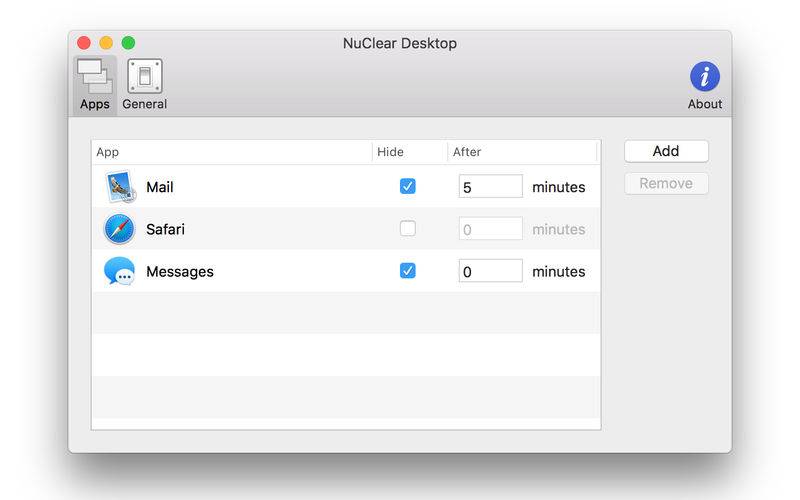Click the Messages speech bubble icon
The height and width of the screenshot is (500, 800).
[x=119, y=271]
